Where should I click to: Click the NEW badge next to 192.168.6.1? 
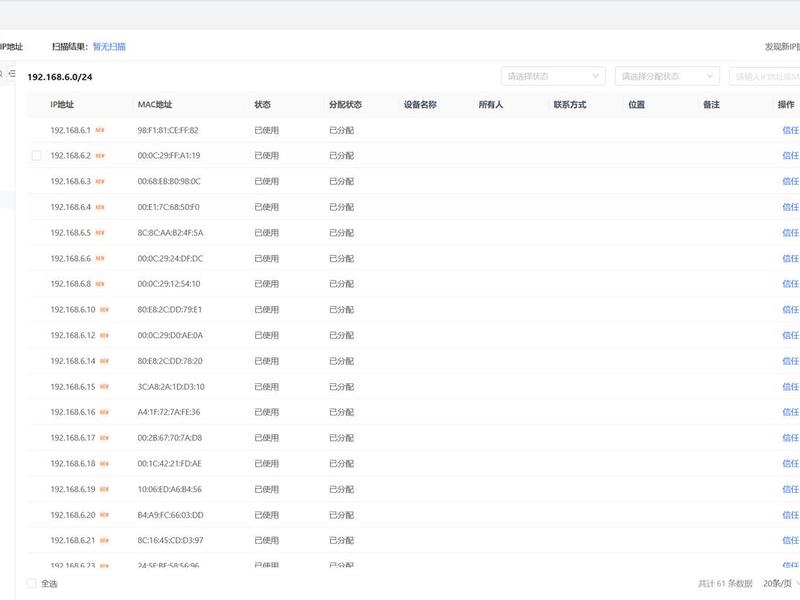point(100,130)
